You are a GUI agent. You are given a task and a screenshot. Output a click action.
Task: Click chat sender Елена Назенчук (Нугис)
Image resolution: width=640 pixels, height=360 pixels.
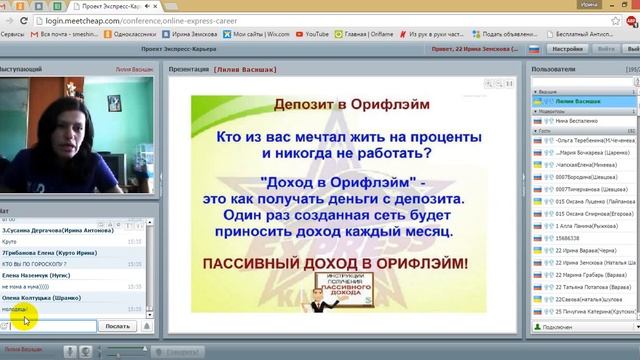[x=36, y=276]
